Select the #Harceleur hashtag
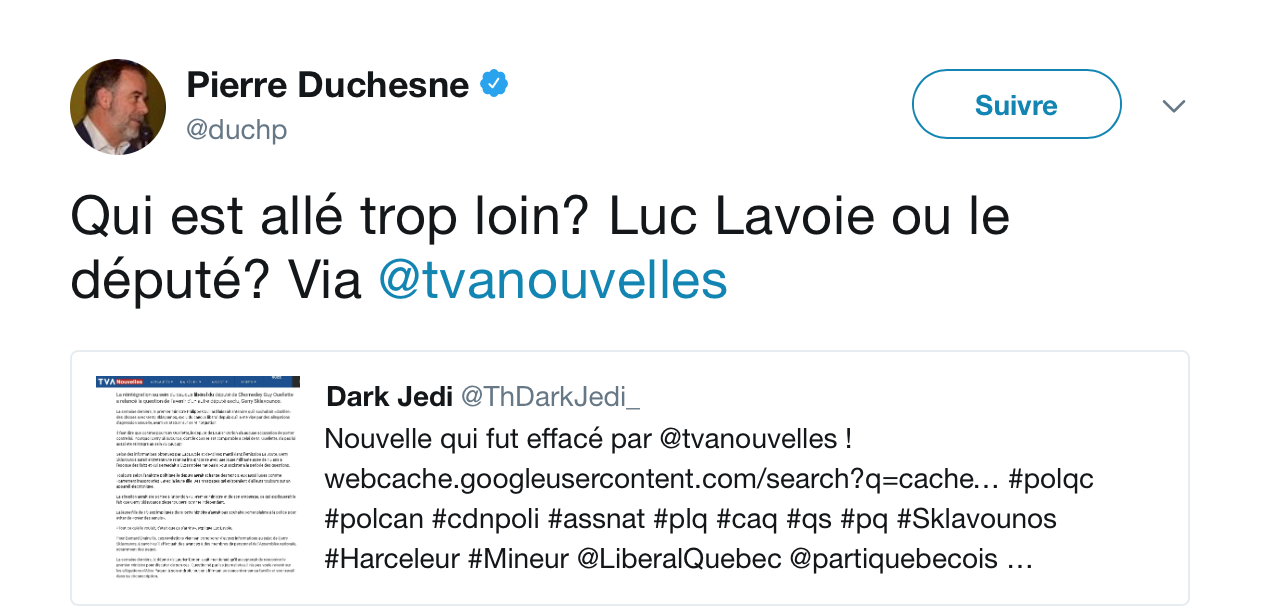This screenshot has height=614, width=1266. click(x=392, y=560)
